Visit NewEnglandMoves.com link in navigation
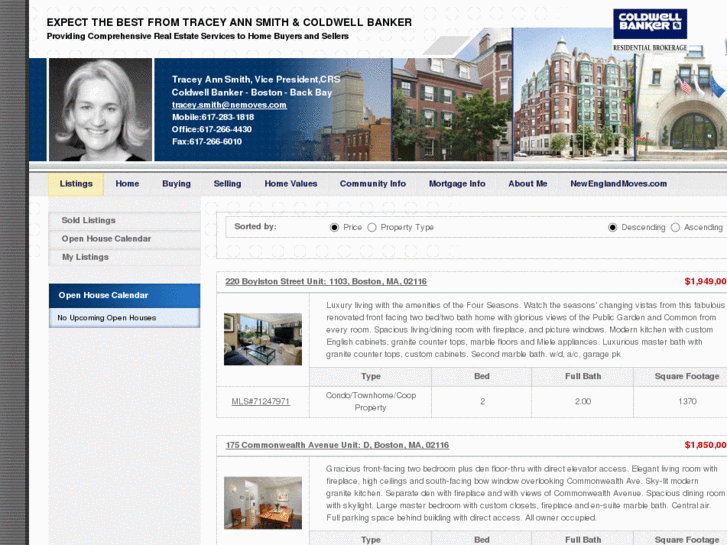The height and width of the screenshot is (545, 727). coord(619,184)
